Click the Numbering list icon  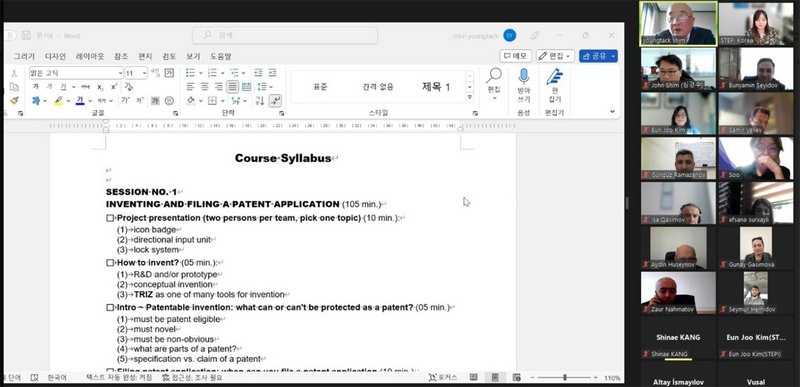tap(212, 73)
